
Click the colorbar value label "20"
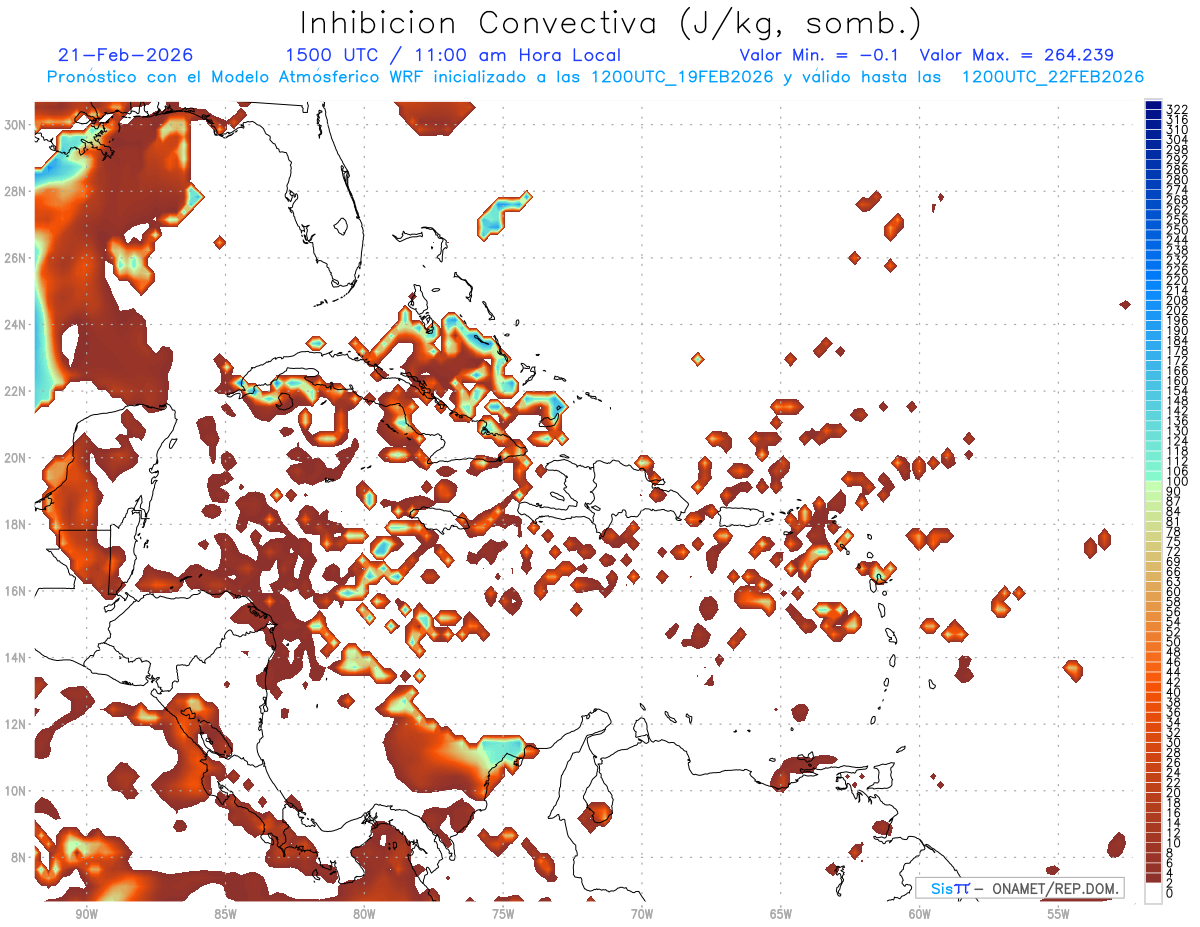click(x=1174, y=793)
